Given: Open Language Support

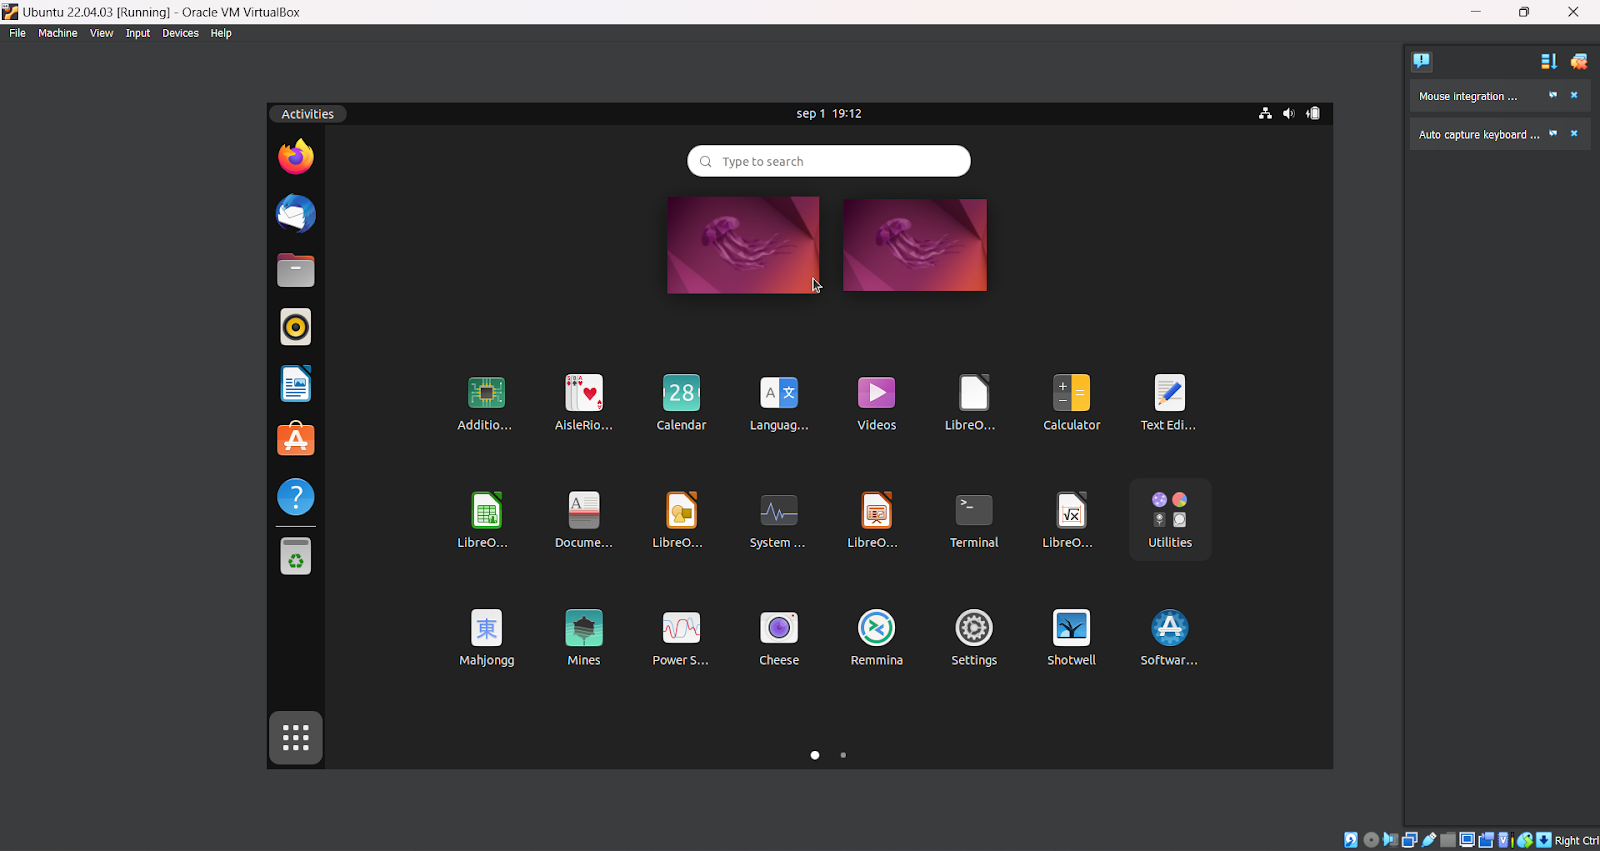Looking at the screenshot, I should click(779, 402).
